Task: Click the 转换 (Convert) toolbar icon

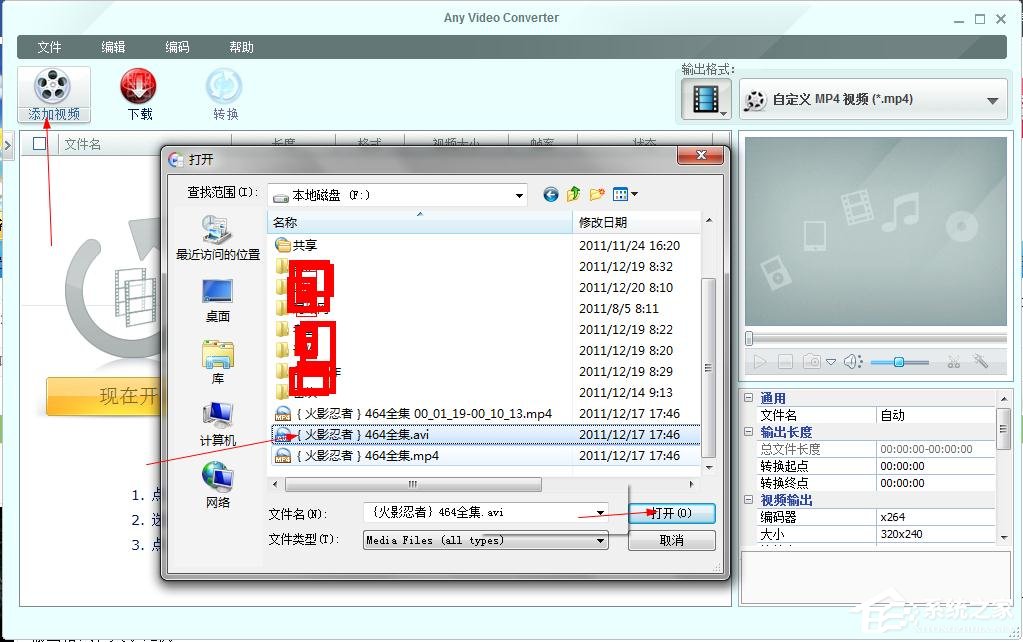Action: [x=222, y=93]
